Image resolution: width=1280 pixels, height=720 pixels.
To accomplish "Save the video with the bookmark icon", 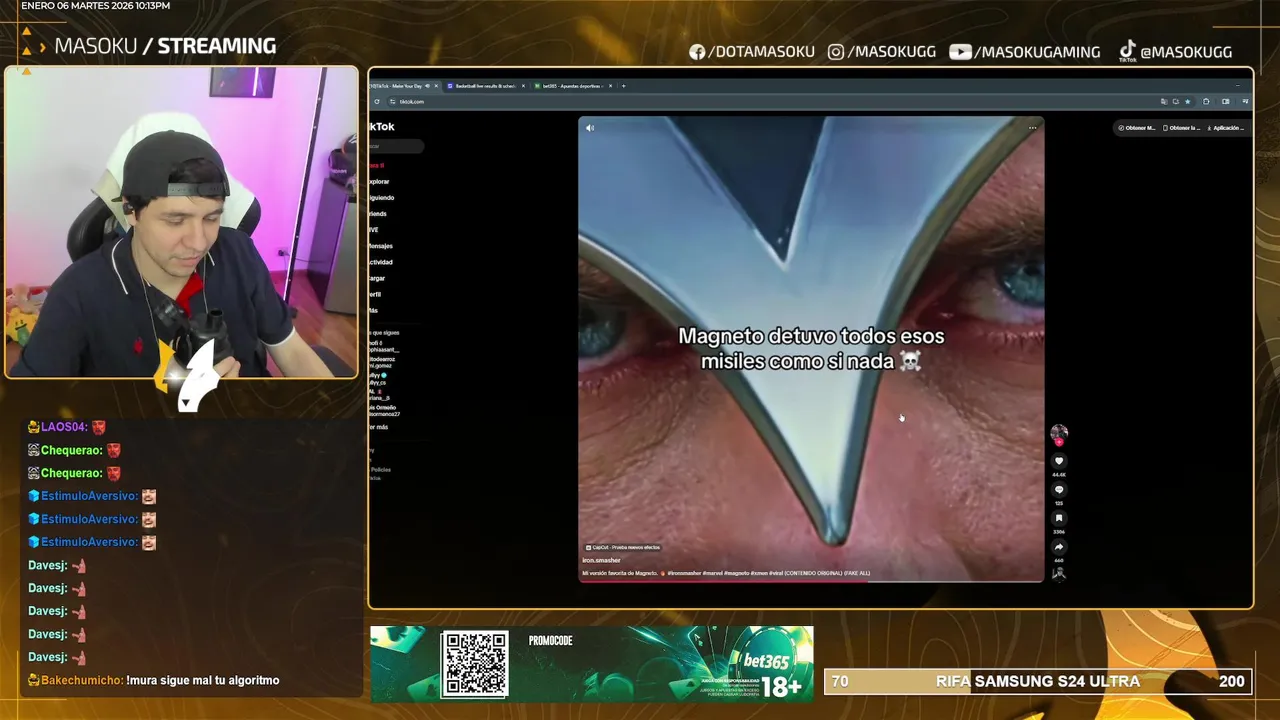I will tap(1059, 518).
